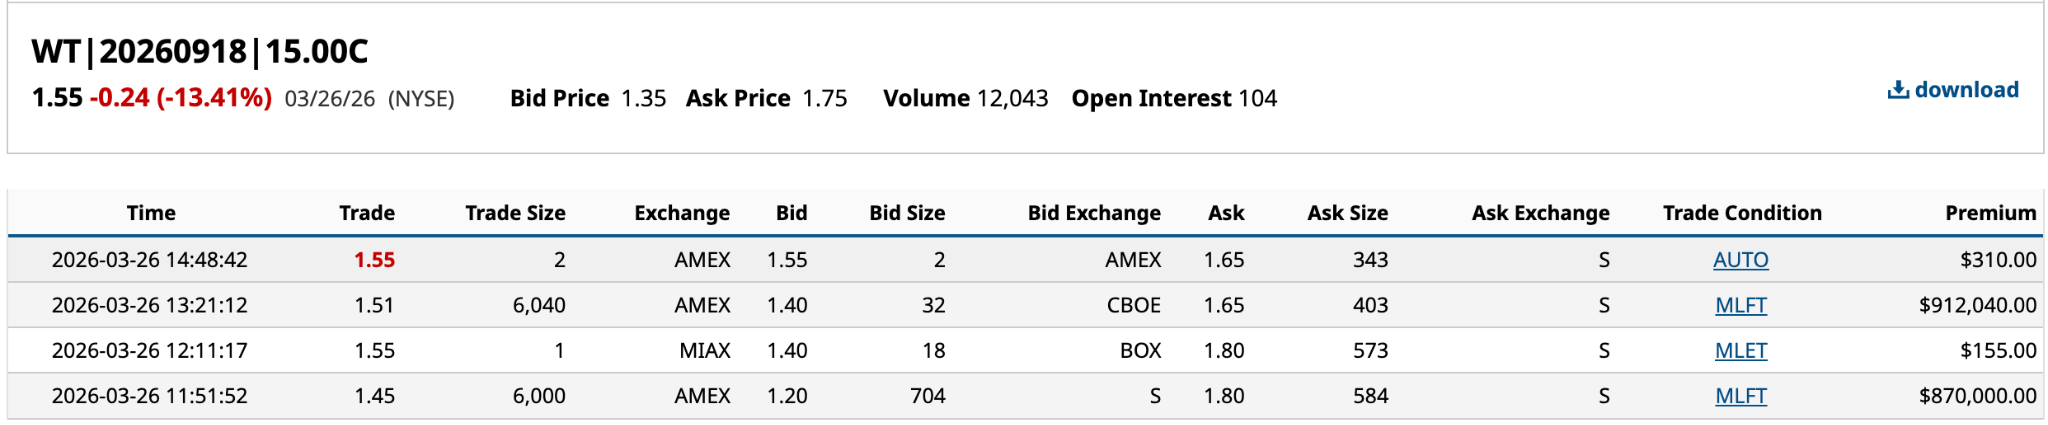
Task: Select the Ask Exchange column header
Action: (1540, 213)
